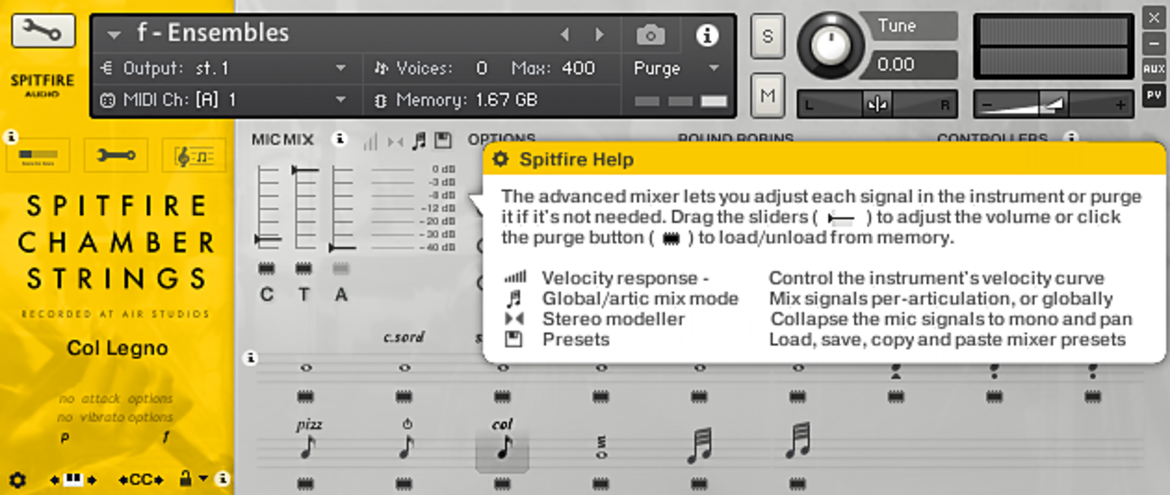Open the wrench instrument edit button
The image size is (1170, 495).
(43, 30)
